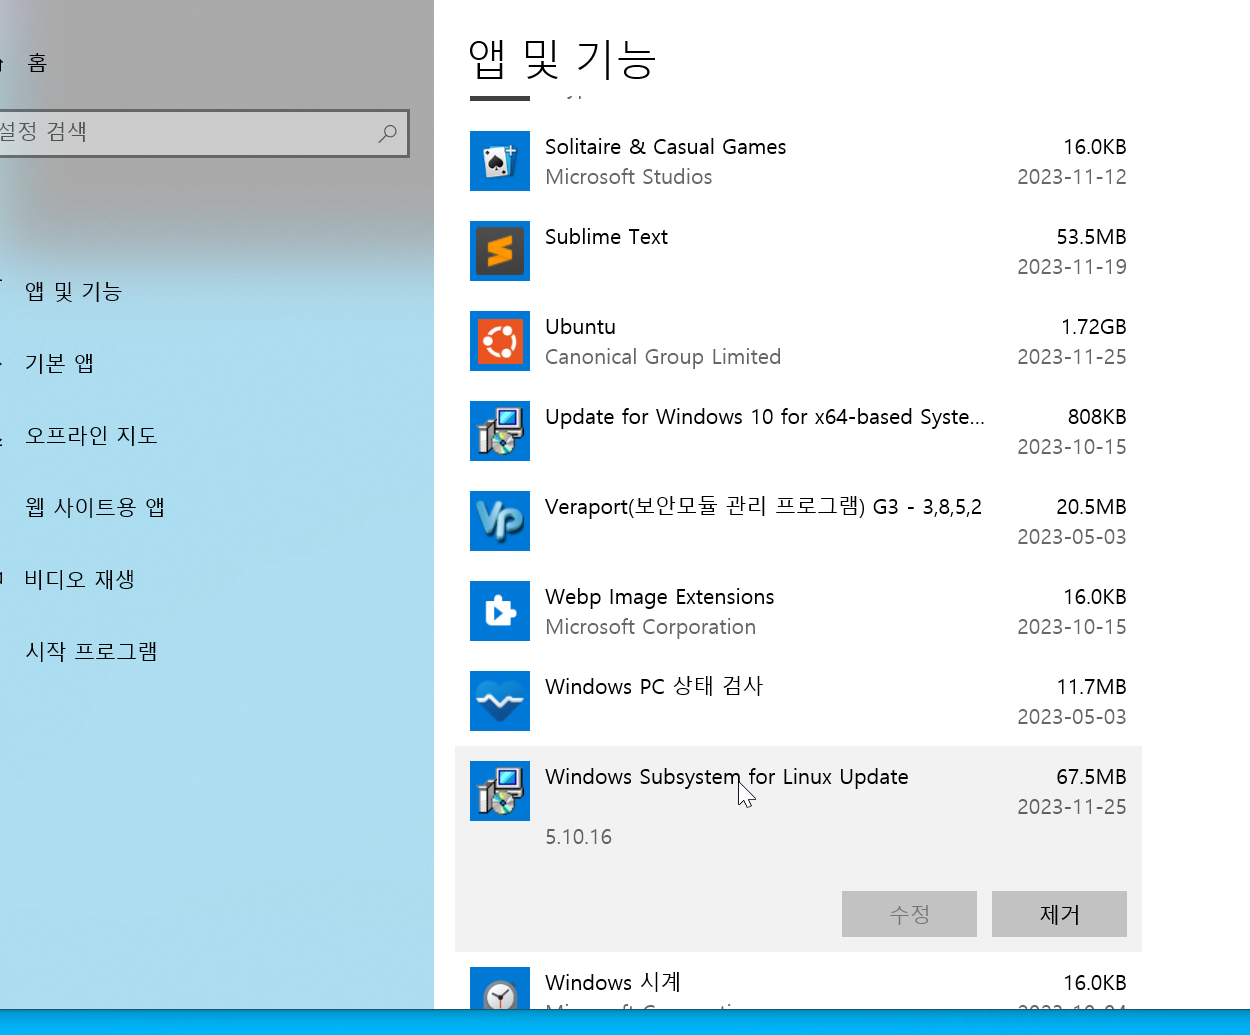This screenshot has height=1035, width=1250.
Task: Select the Windows PC 상태 검사 entry name
Action: [654, 687]
